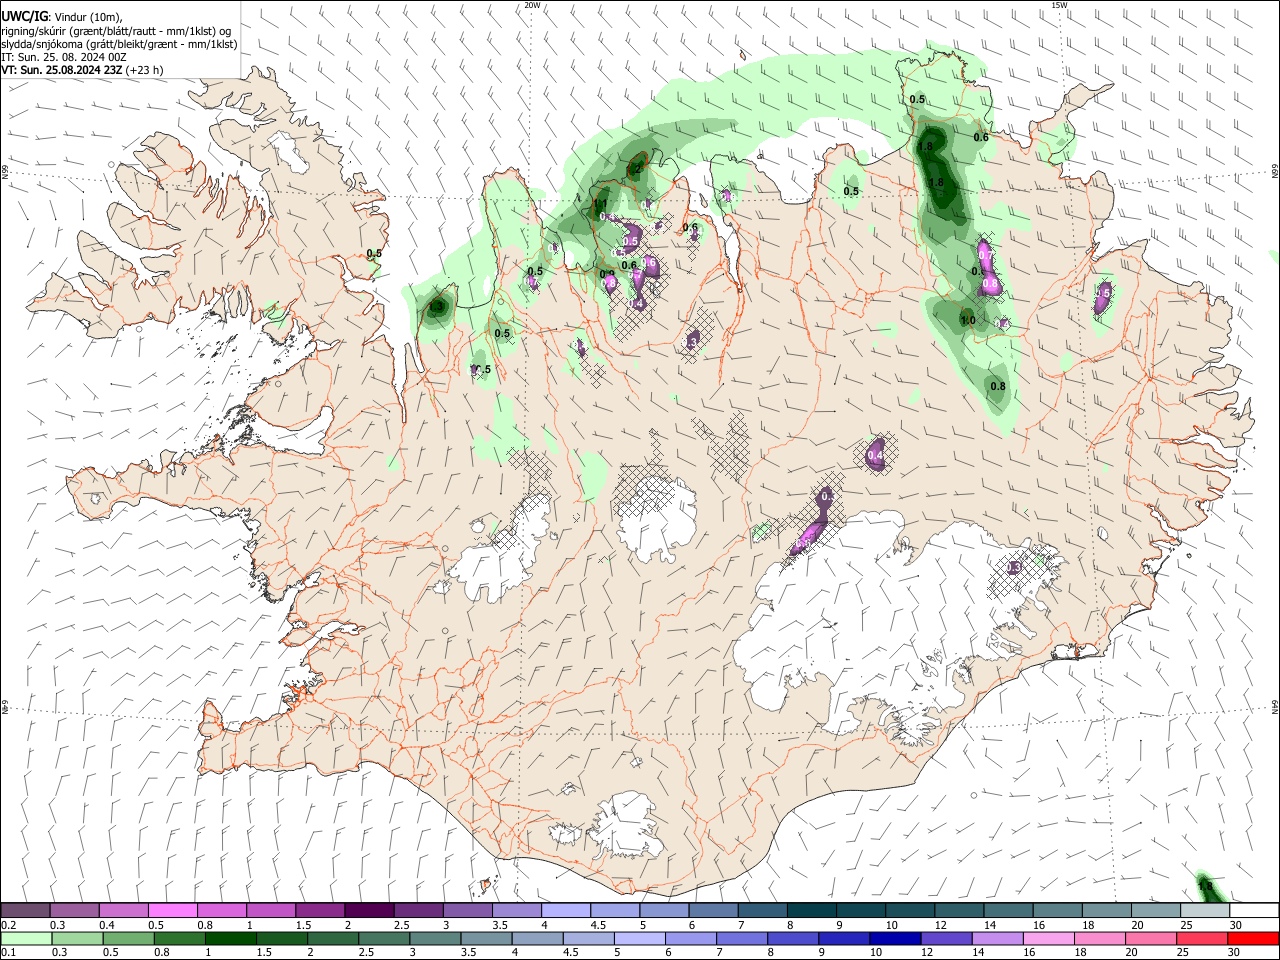The image size is (1280, 960).
Task: Pick the violet rain swatch labeled 12
Action: [946, 939]
